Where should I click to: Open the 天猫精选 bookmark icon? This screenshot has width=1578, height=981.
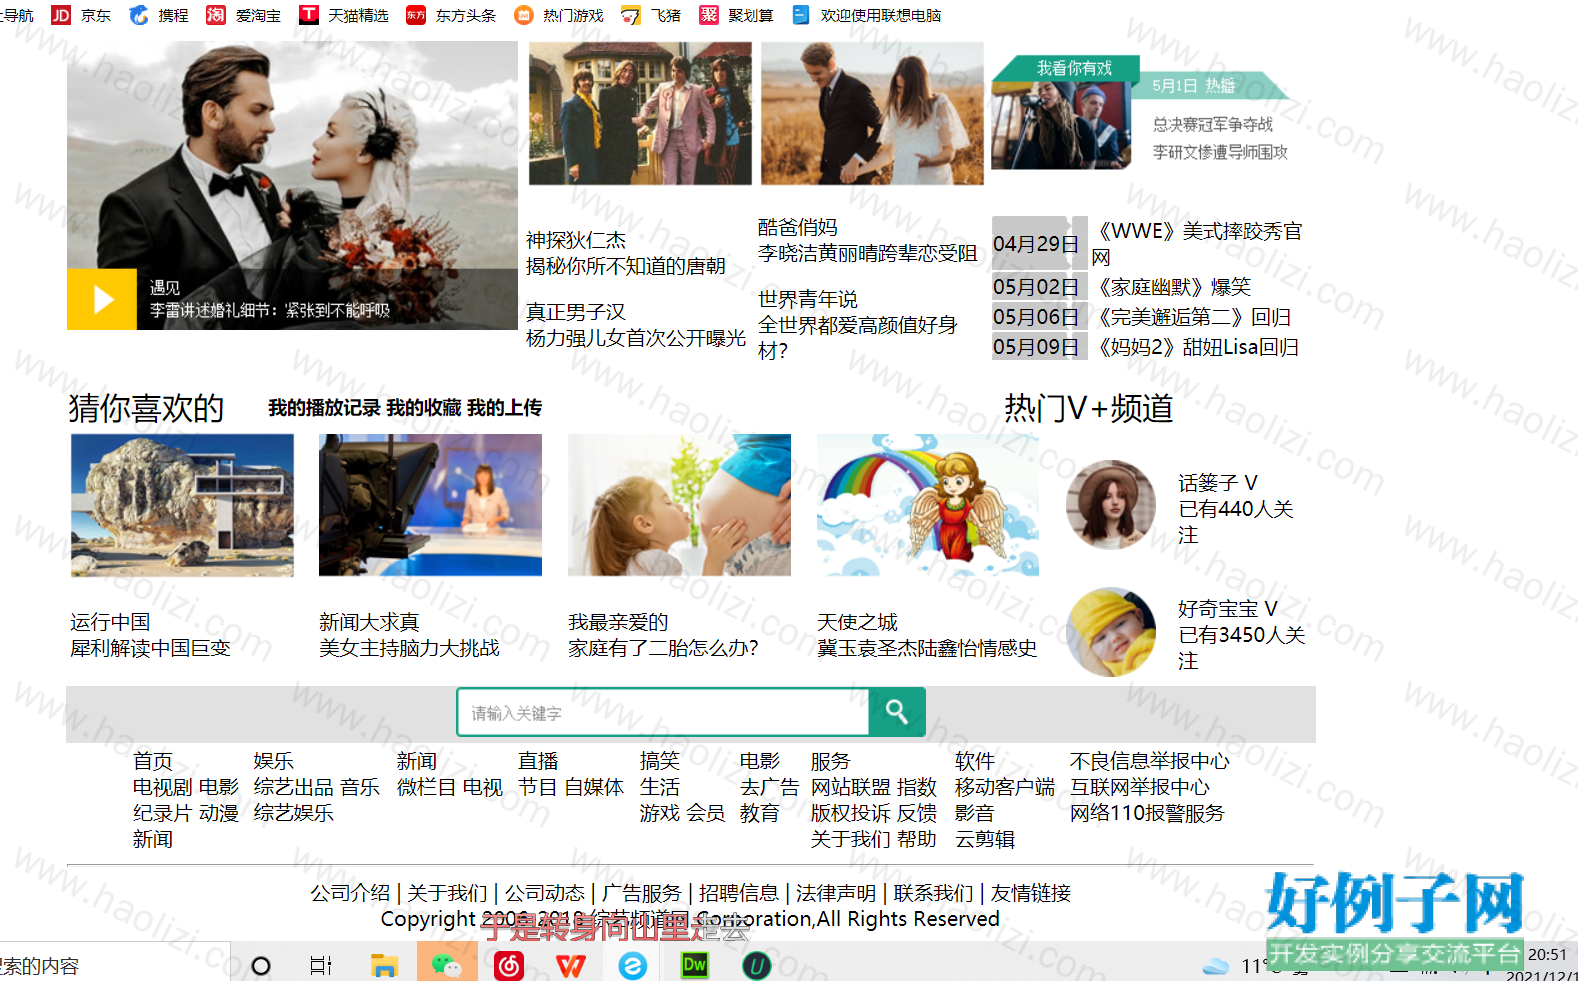tap(309, 15)
